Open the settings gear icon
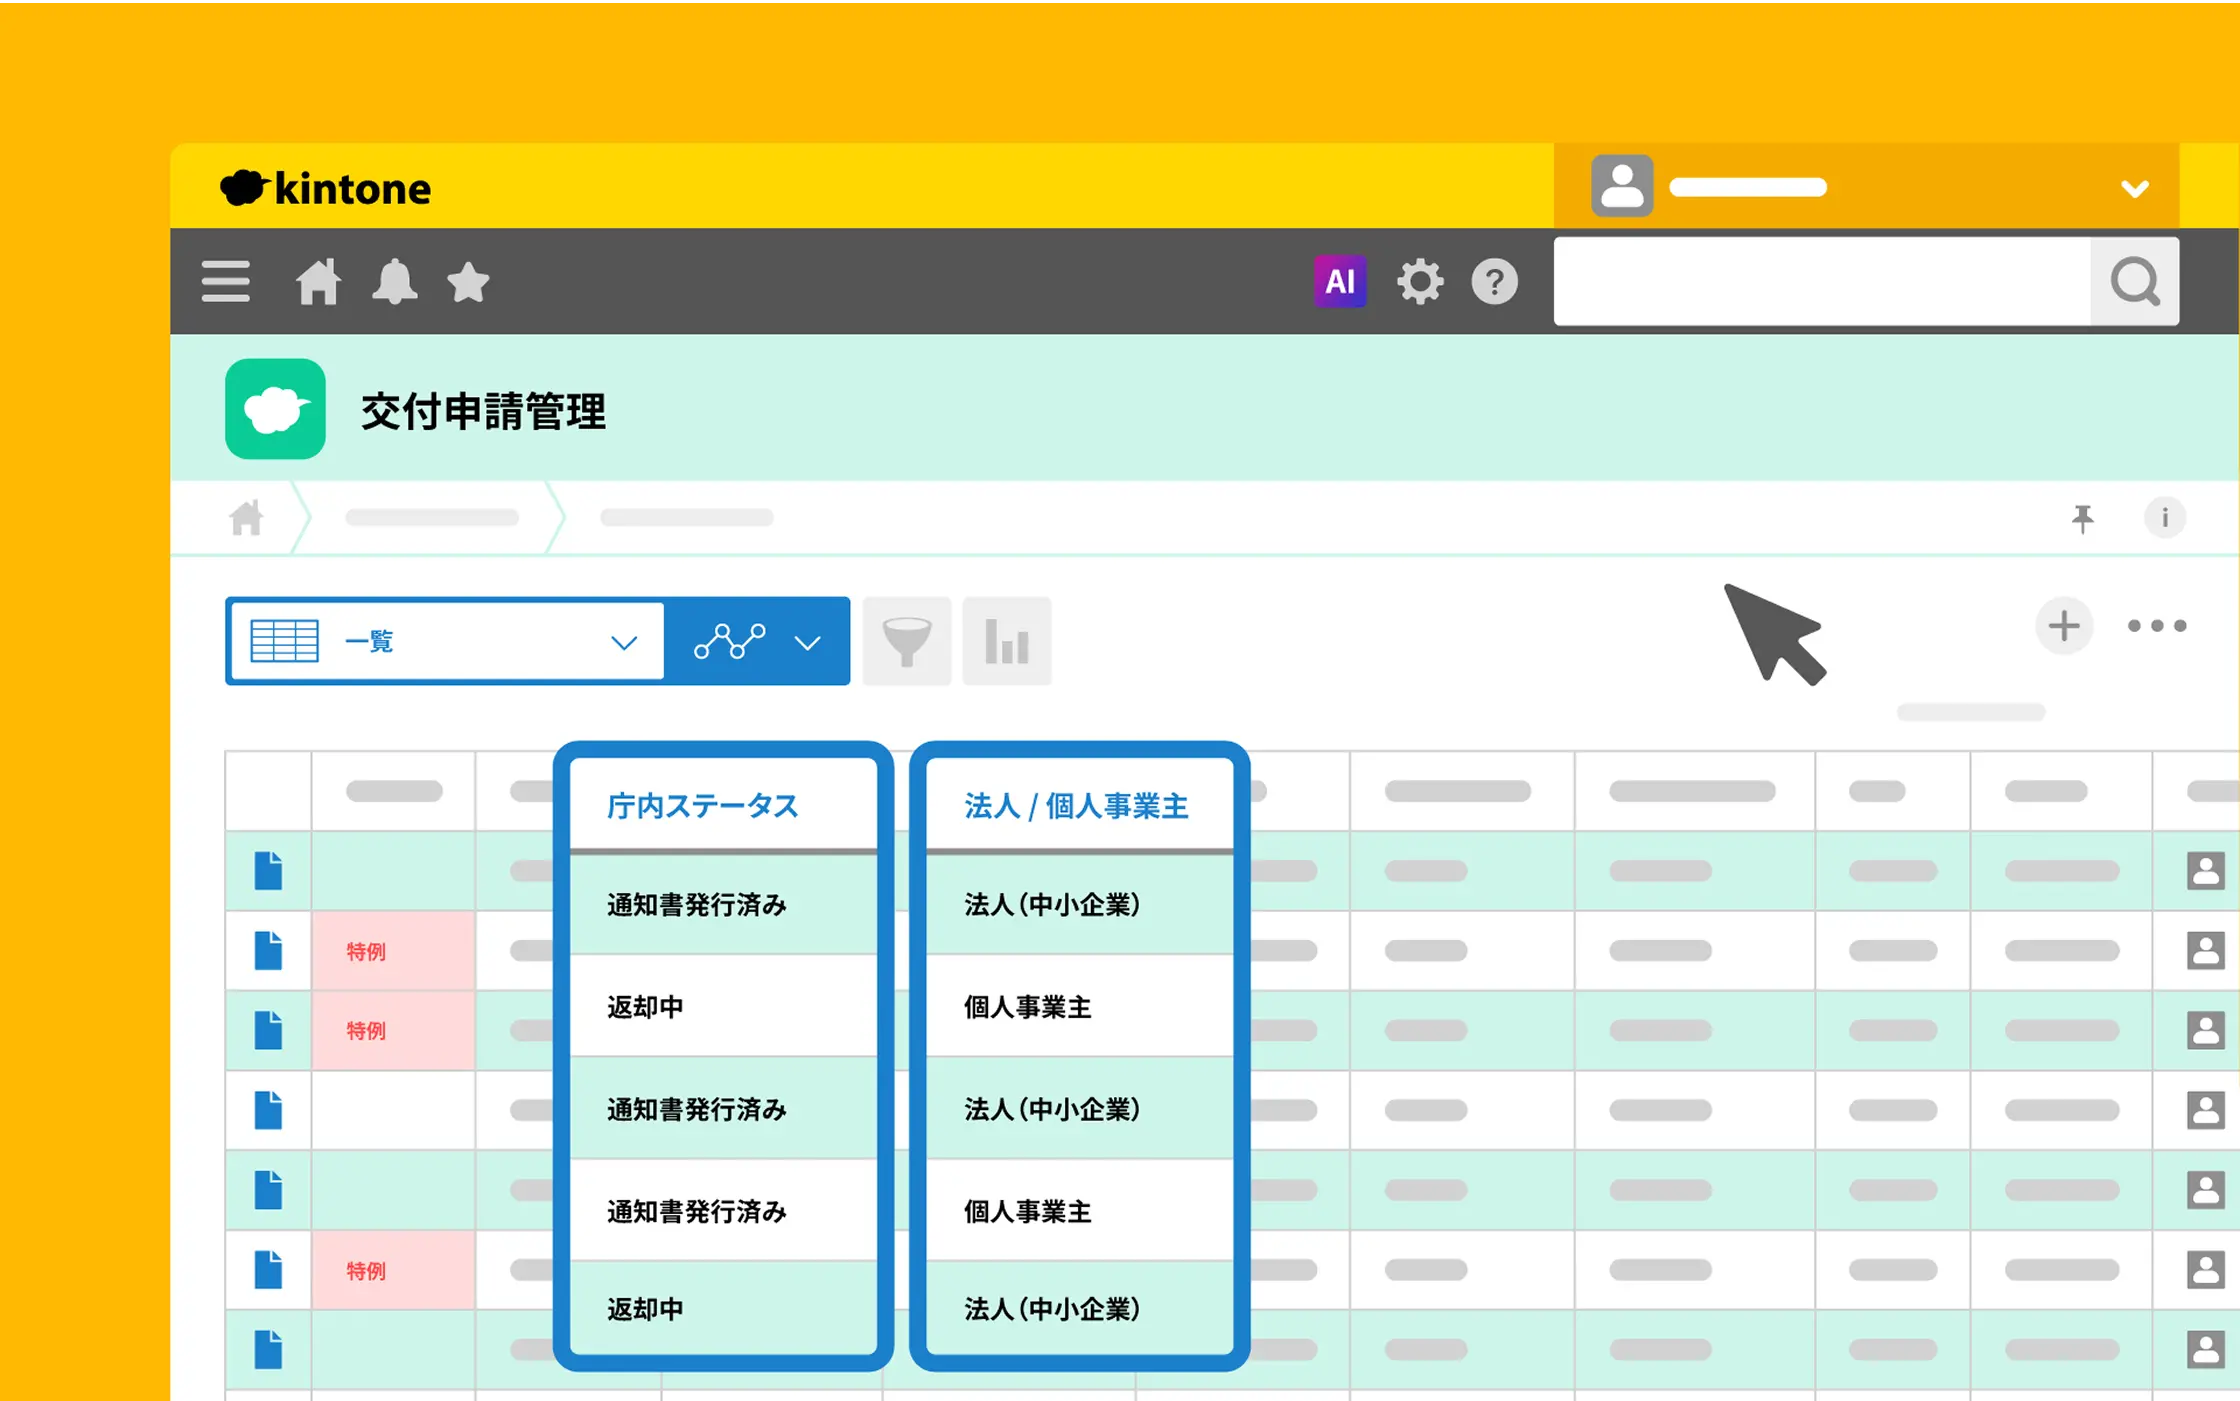This screenshot has height=1401, width=2240. [1419, 281]
